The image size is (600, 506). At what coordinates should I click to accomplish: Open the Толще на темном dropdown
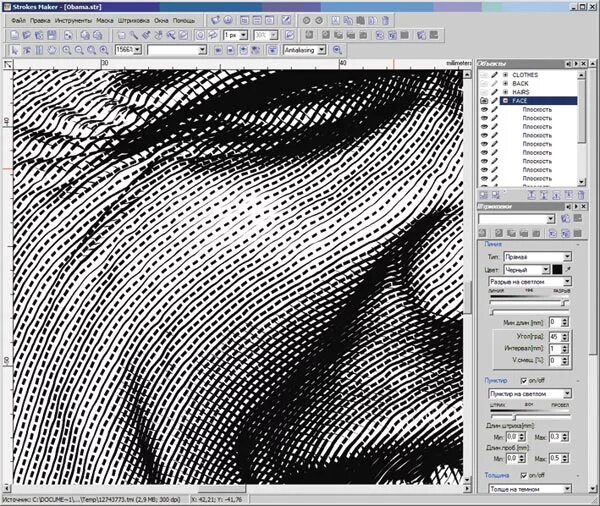(567, 489)
